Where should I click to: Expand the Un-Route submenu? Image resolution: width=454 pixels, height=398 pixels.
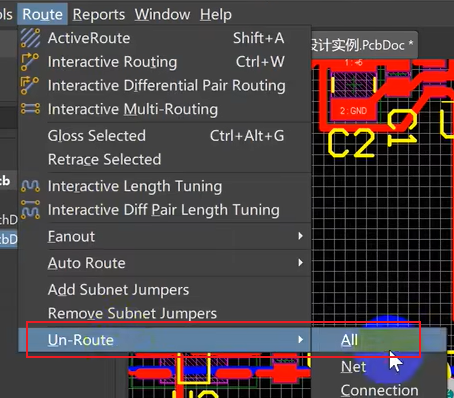165,340
